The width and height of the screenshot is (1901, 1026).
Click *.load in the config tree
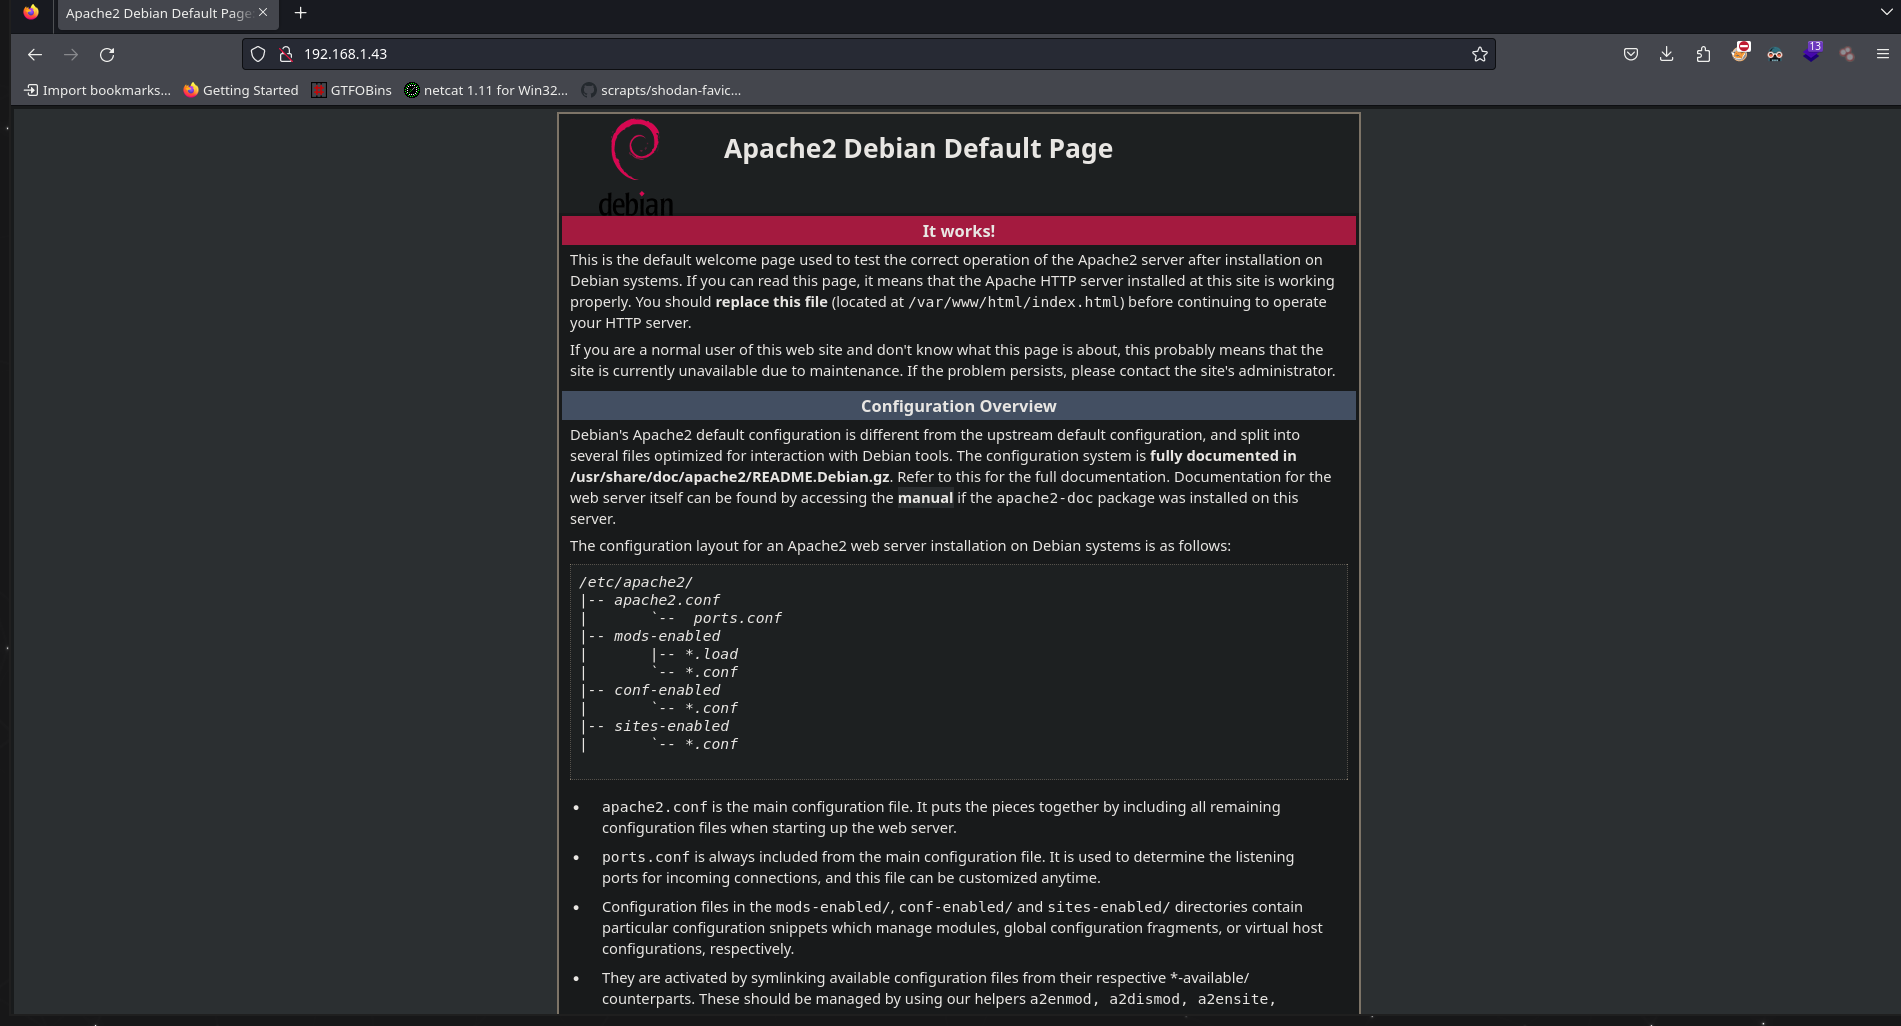tap(711, 654)
